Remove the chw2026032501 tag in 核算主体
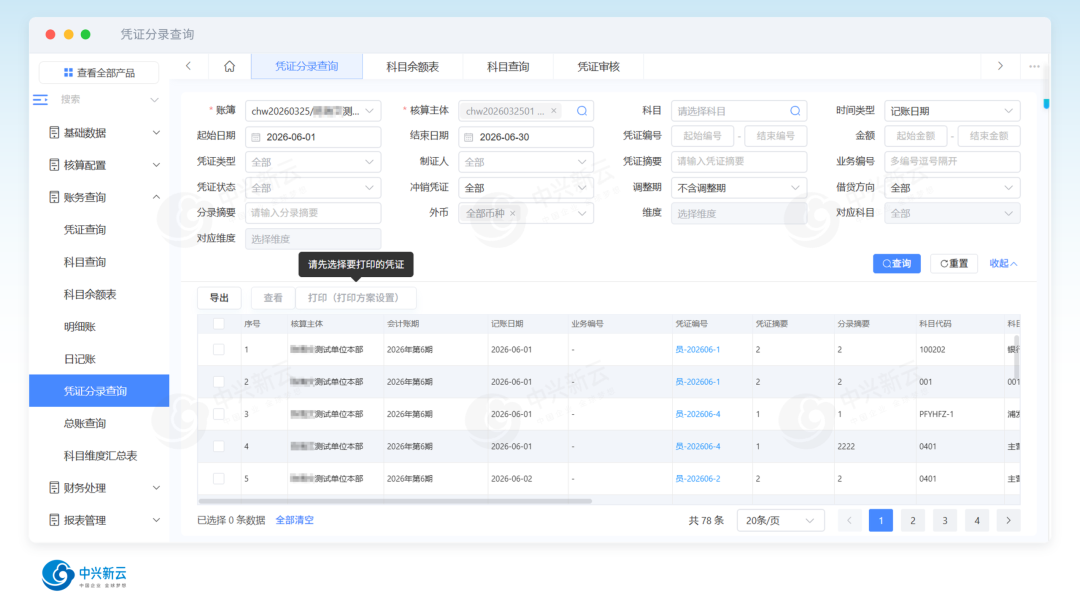The width and height of the screenshot is (1080, 608). click(554, 111)
